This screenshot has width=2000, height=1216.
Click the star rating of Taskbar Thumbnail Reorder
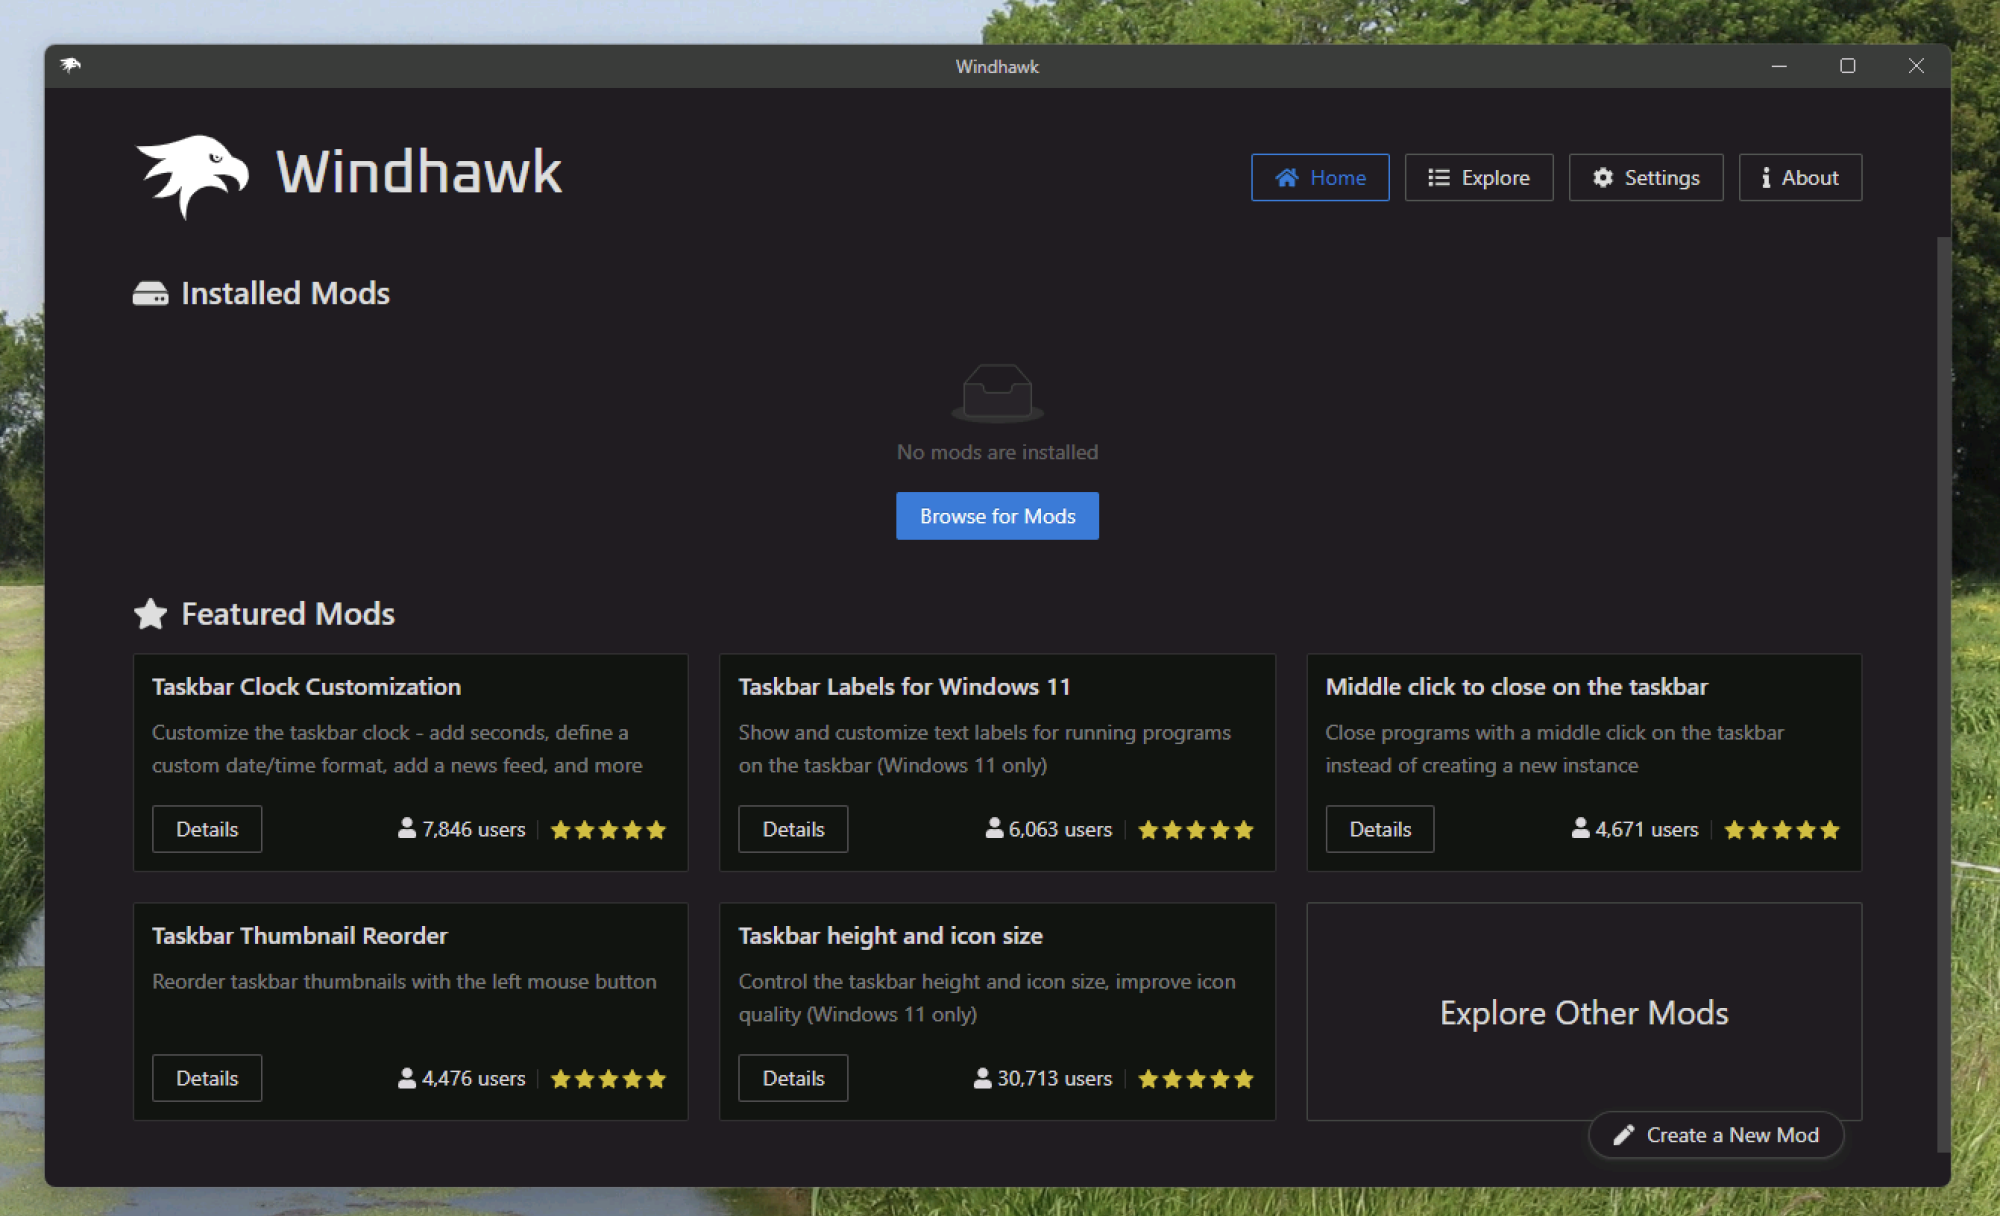[608, 1079]
